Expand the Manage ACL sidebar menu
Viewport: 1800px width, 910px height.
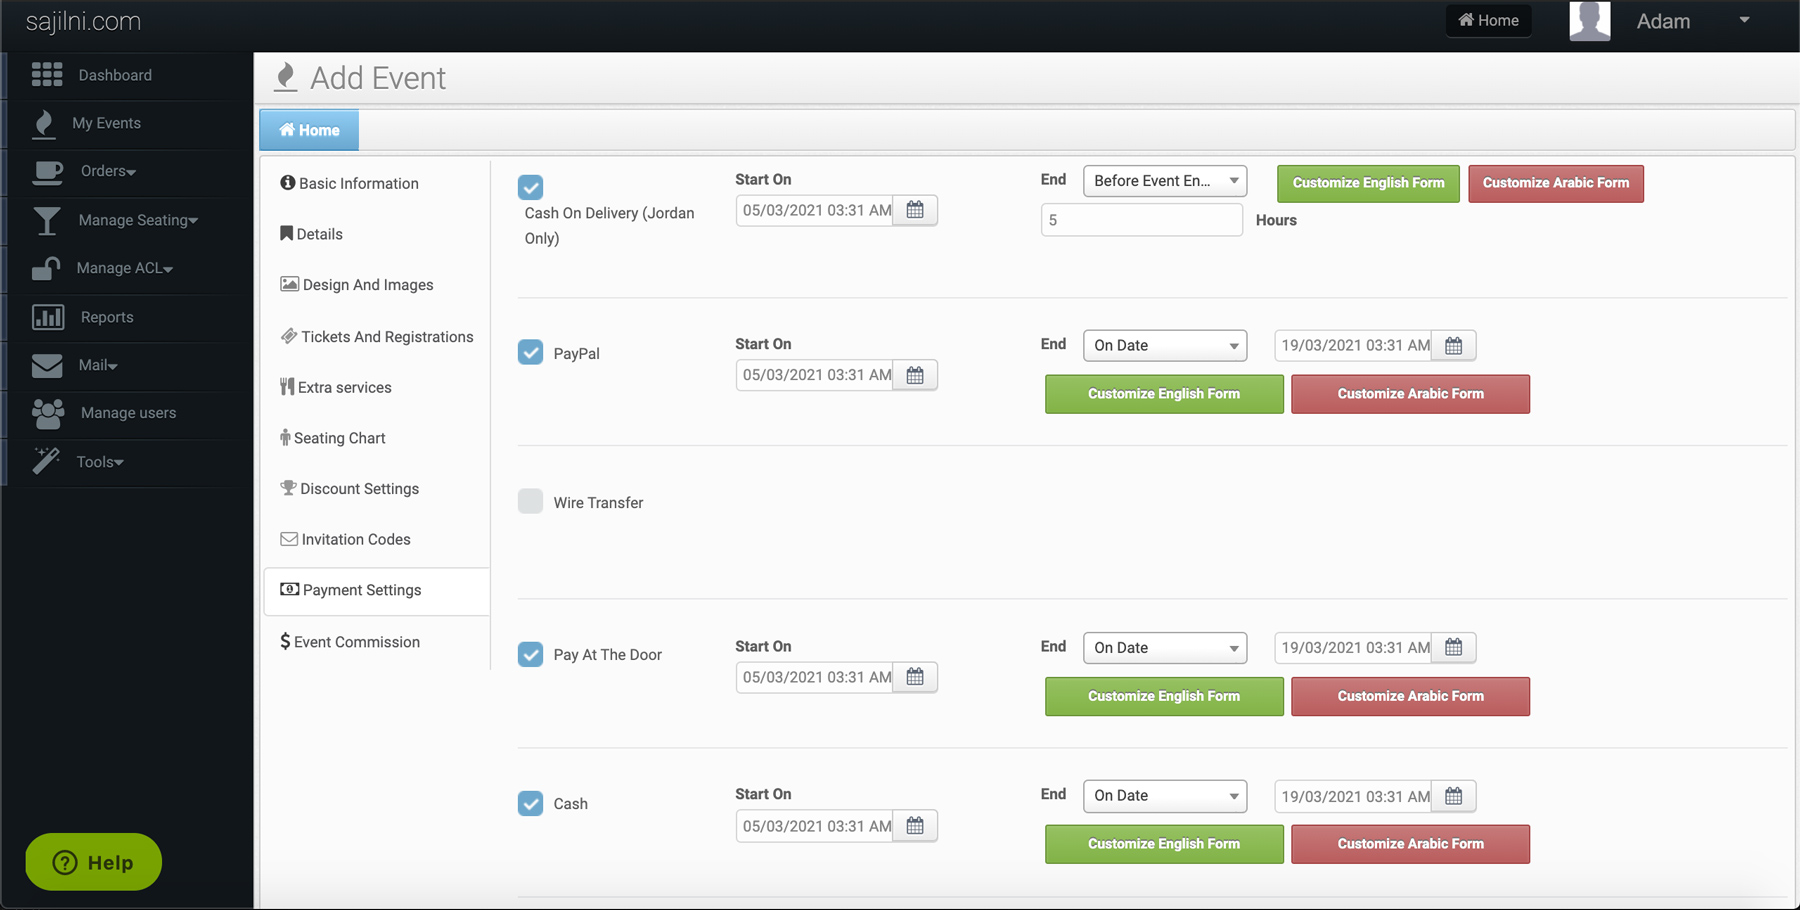pos(125,268)
